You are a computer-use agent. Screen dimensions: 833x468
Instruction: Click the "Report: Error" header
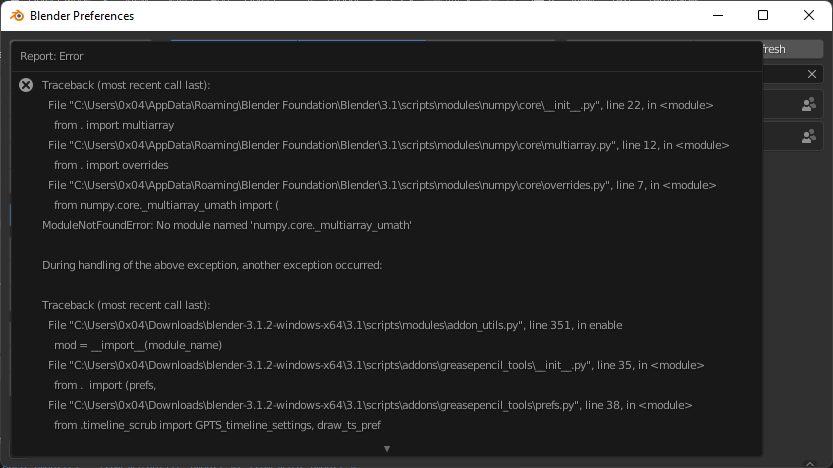[52, 56]
